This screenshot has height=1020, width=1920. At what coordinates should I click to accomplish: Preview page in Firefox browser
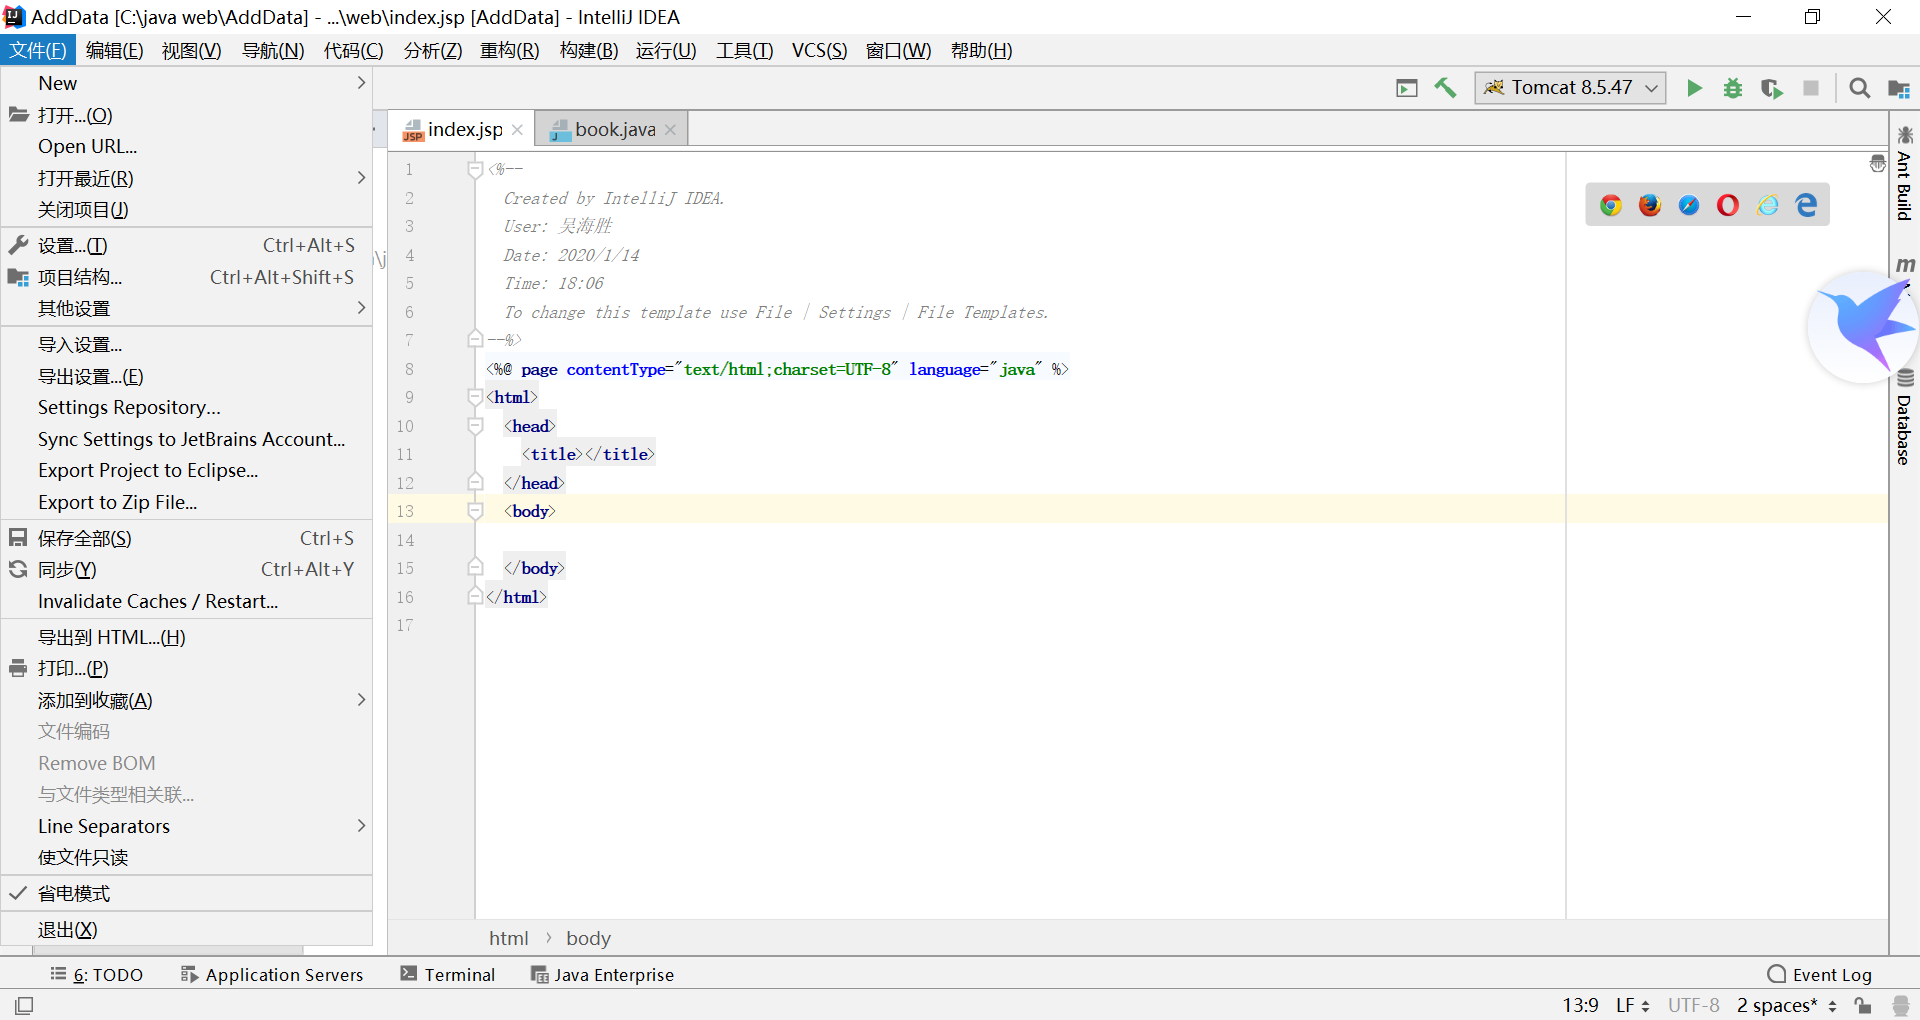tap(1650, 205)
